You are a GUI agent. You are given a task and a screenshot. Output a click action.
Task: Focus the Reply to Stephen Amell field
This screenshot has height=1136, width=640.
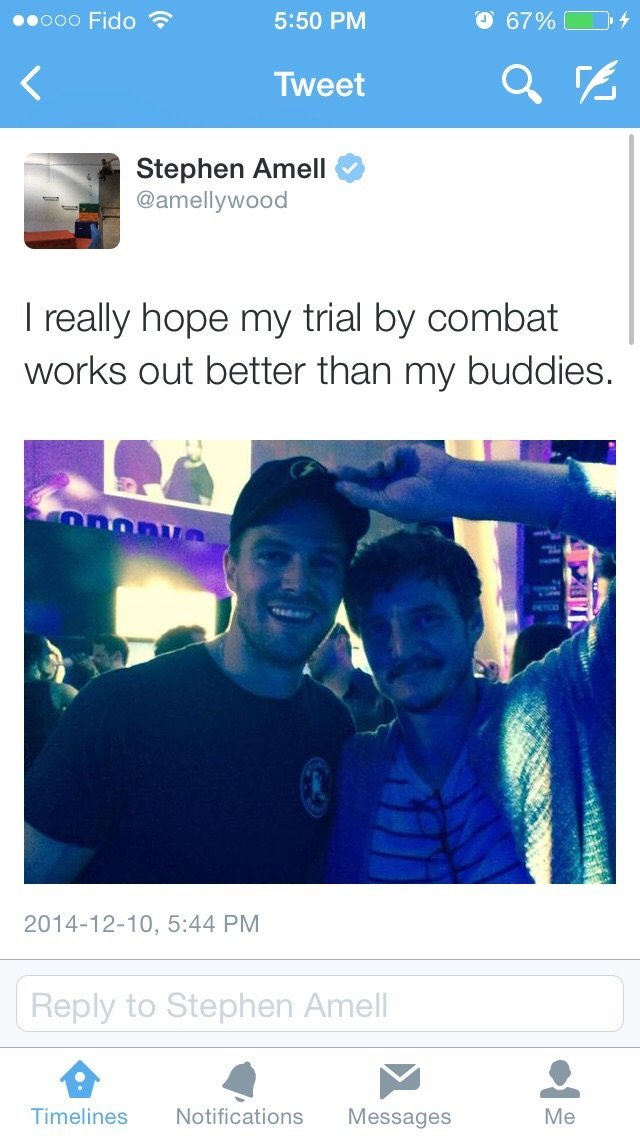click(x=320, y=1003)
